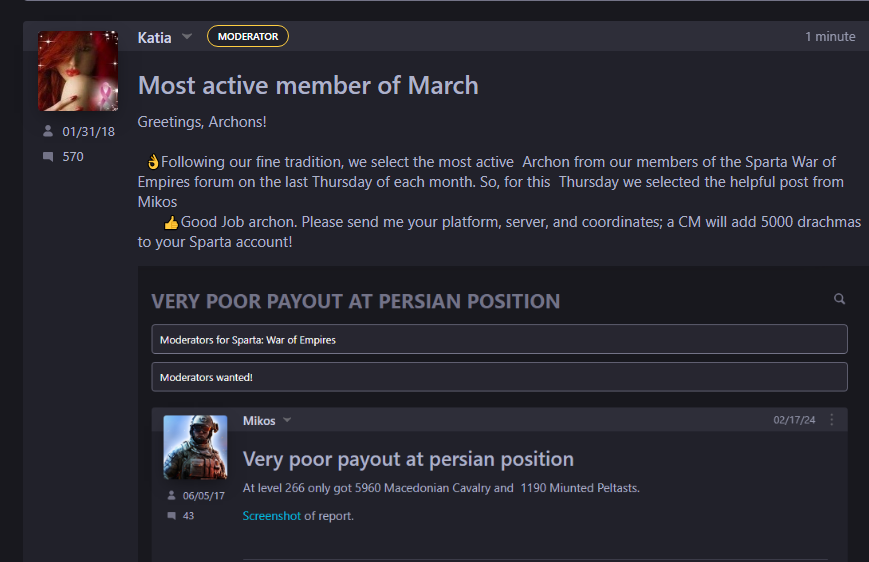Open the Screenshot link in Mikos's post
869x562 pixels.
click(x=272, y=516)
